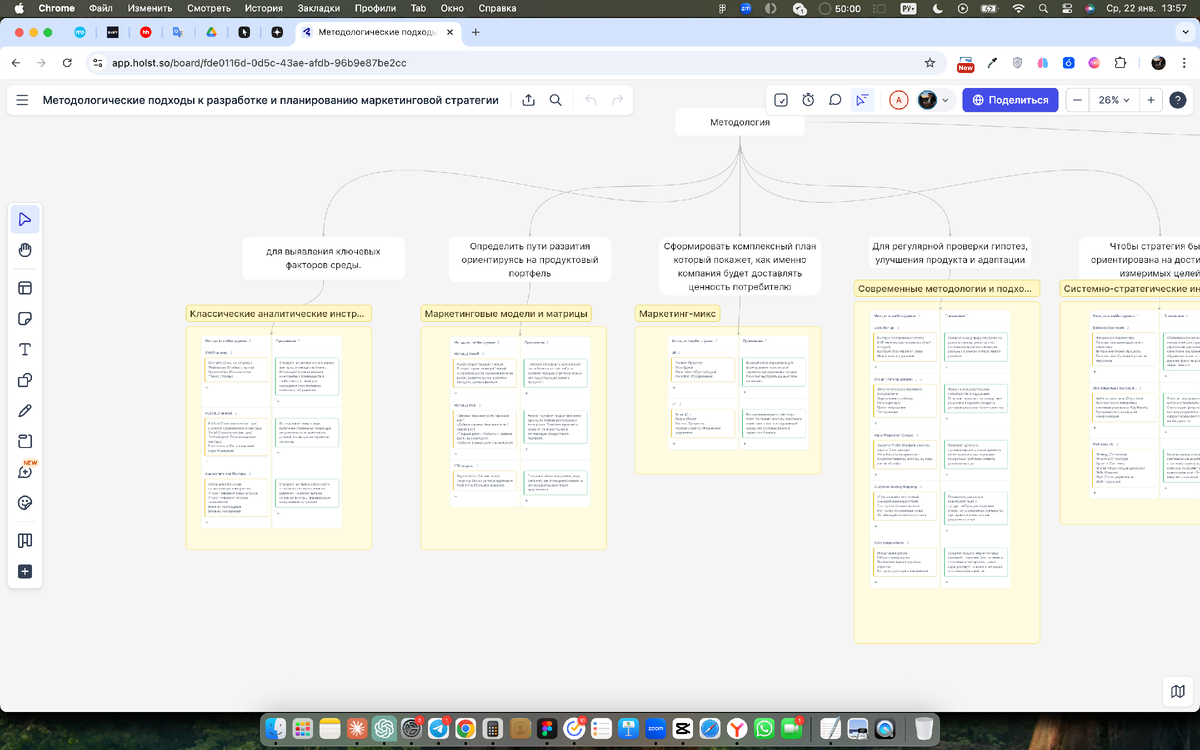1200x750 pixels.
Task: Click the export board icon
Action: tap(528, 100)
